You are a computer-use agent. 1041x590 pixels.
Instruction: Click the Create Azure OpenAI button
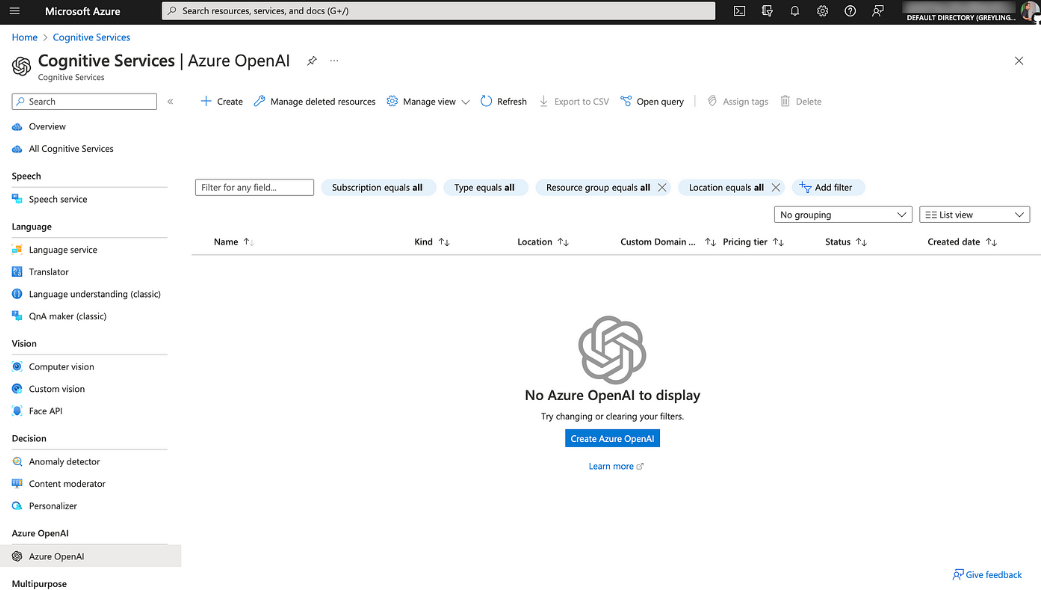click(x=612, y=438)
